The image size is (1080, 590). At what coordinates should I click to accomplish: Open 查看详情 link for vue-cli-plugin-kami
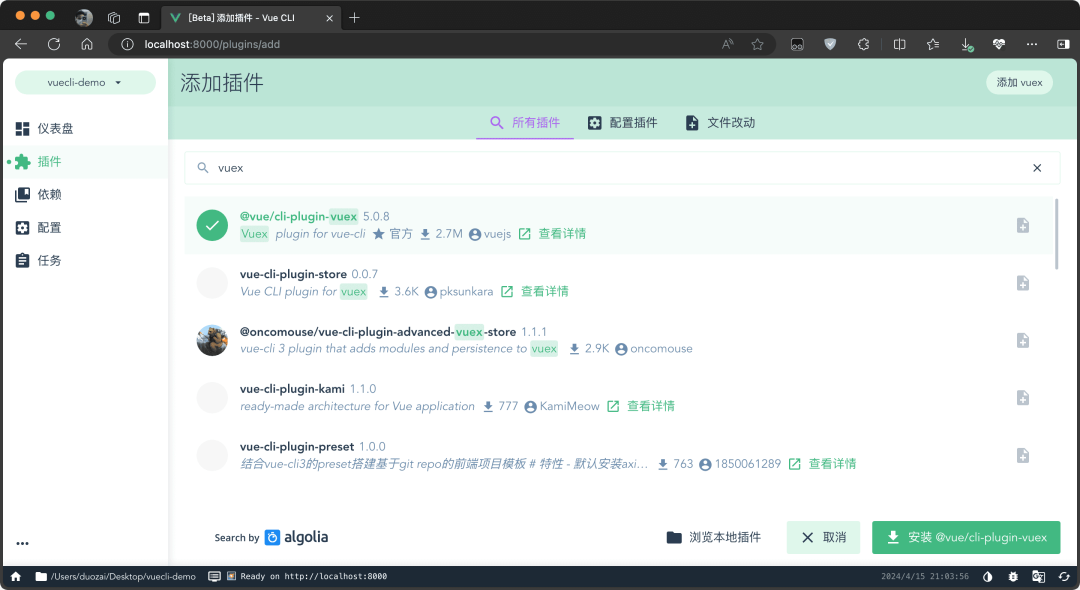(x=641, y=406)
